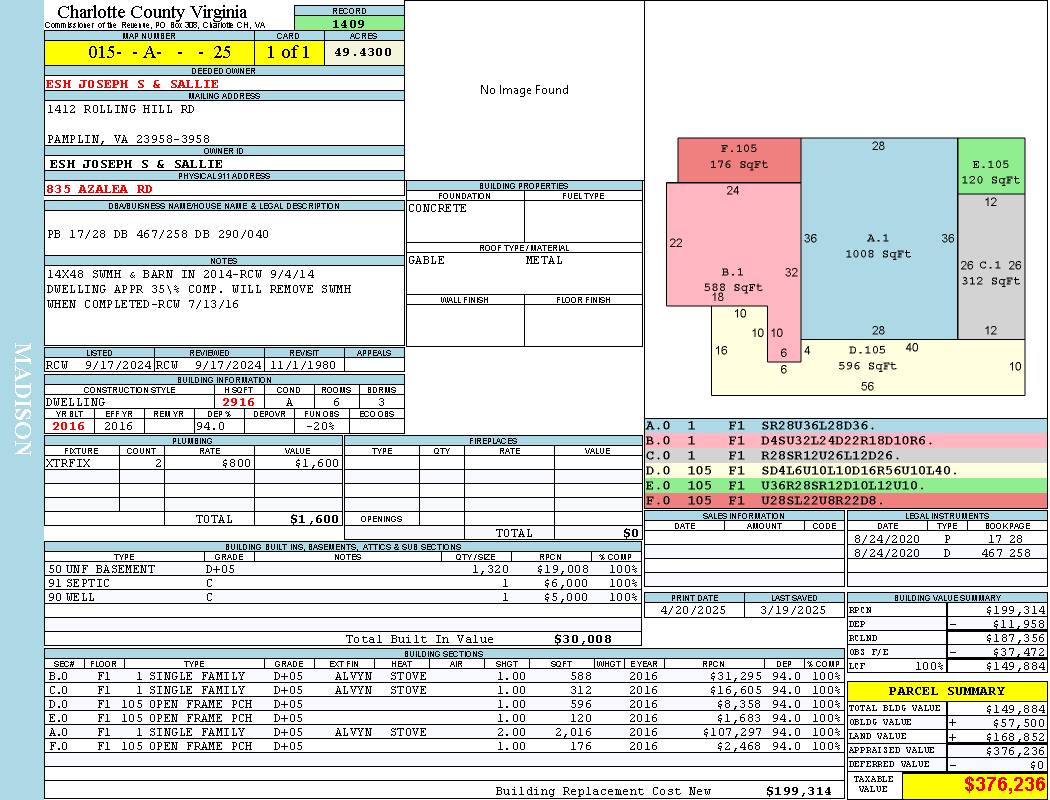This screenshot has width=1050, height=800.
Task: Click the yellow D.105 596 SqFt porch area
Action: (x=868, y=367)
